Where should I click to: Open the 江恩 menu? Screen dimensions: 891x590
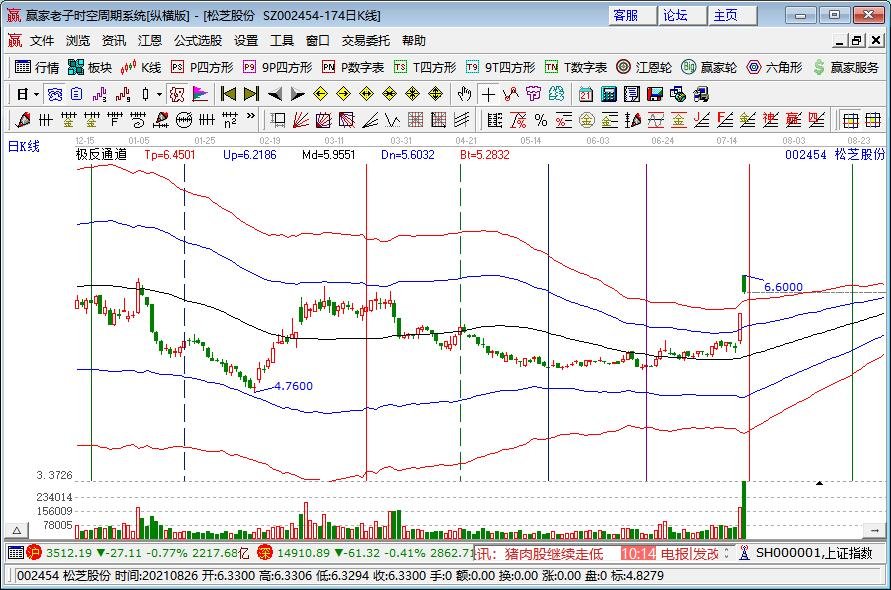(x=149, y=40)
